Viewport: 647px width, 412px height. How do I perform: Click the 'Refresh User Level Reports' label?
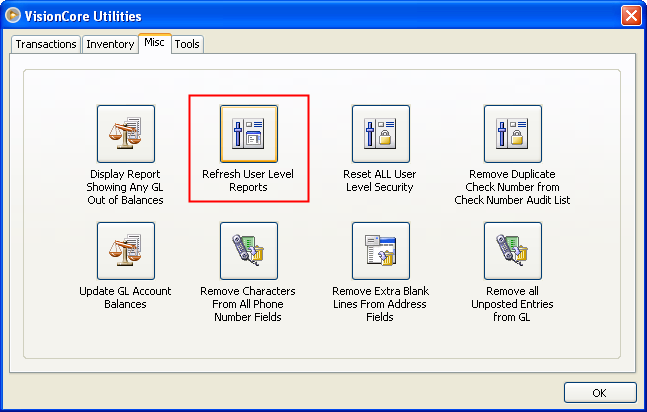248,180
